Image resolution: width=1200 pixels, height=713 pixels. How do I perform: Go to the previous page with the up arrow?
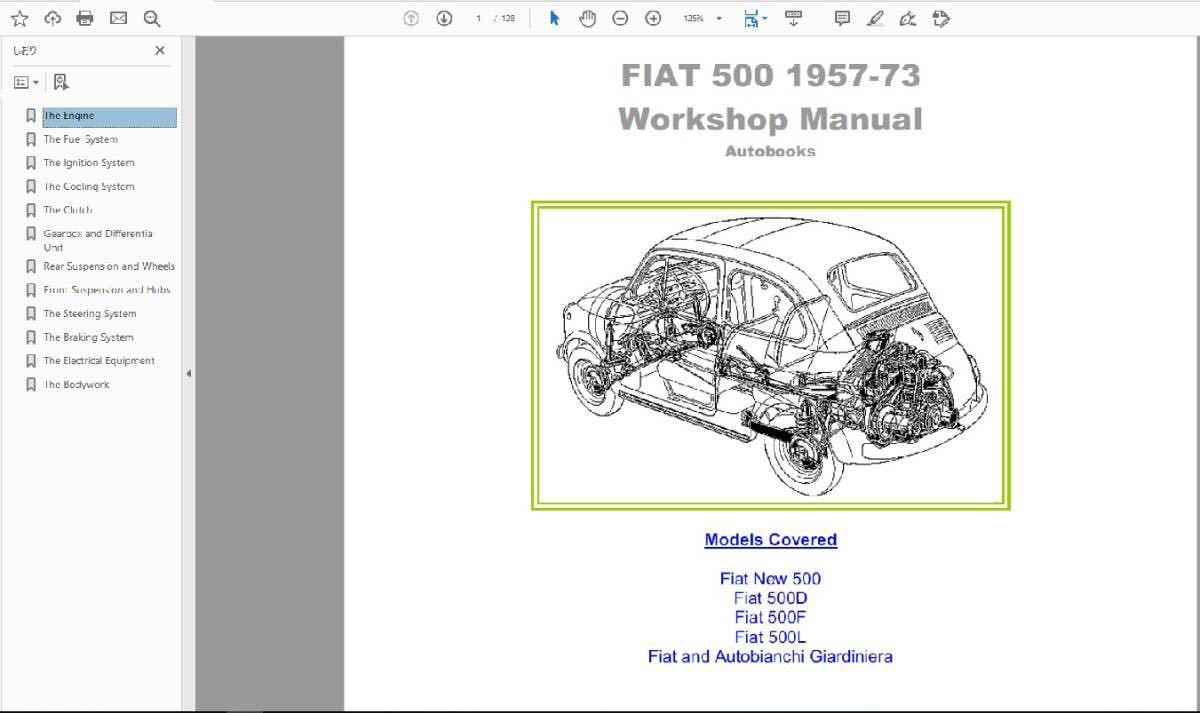[411, 18]
